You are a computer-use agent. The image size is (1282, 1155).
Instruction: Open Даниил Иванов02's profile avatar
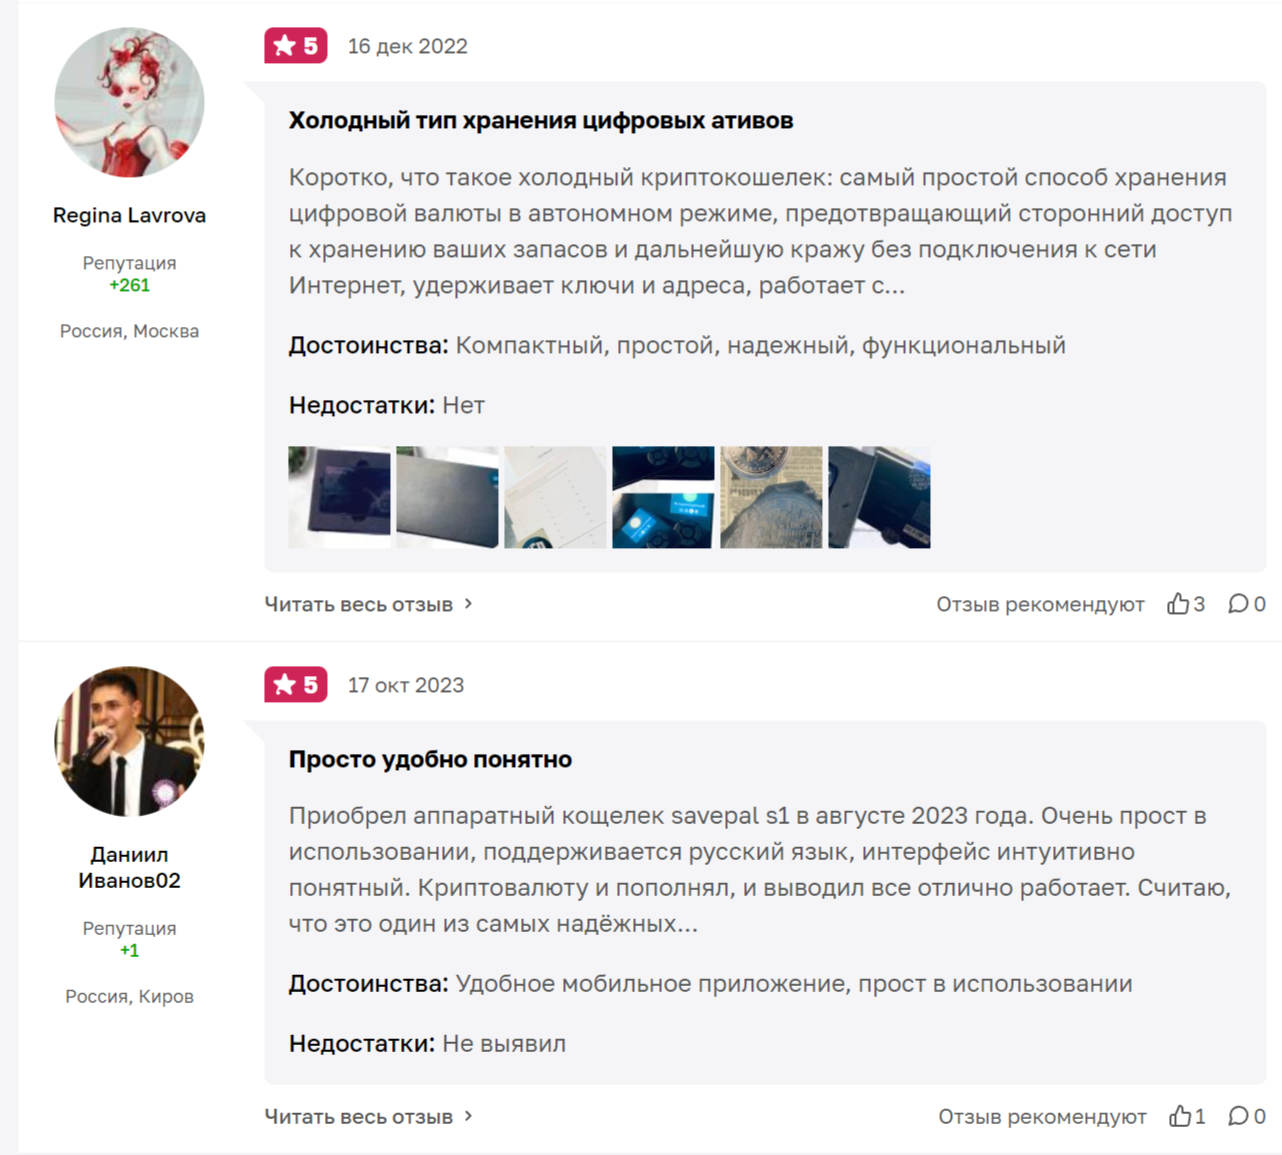click(129, 741)
